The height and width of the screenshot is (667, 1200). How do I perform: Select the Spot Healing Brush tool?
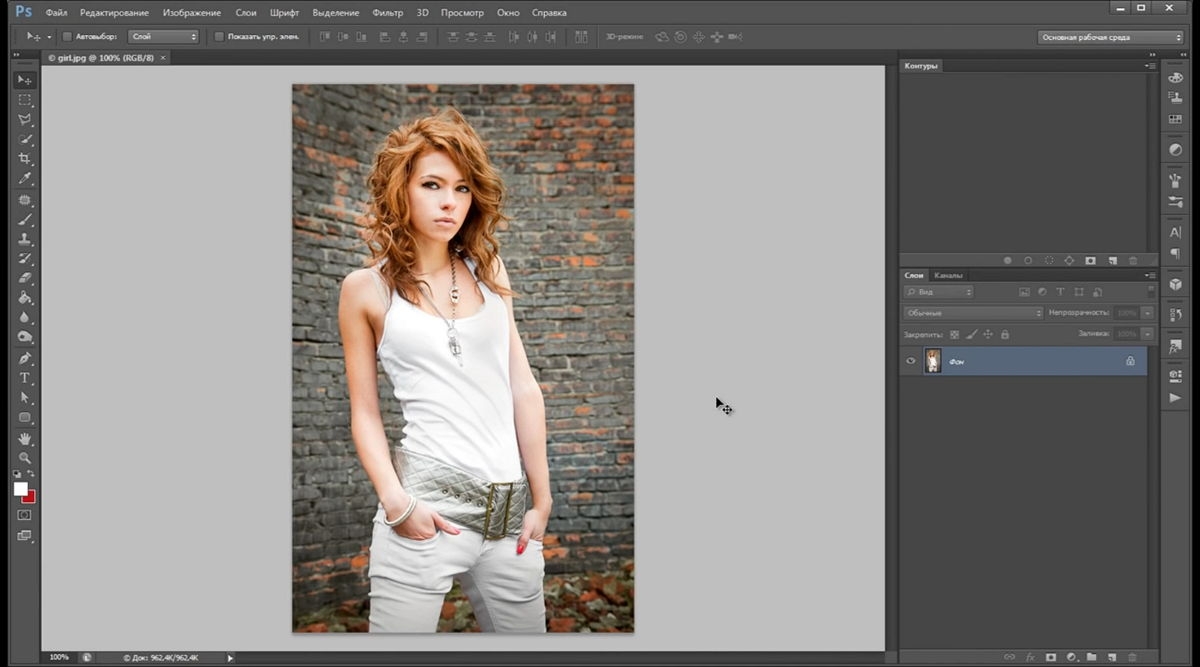tap(25, 200)
